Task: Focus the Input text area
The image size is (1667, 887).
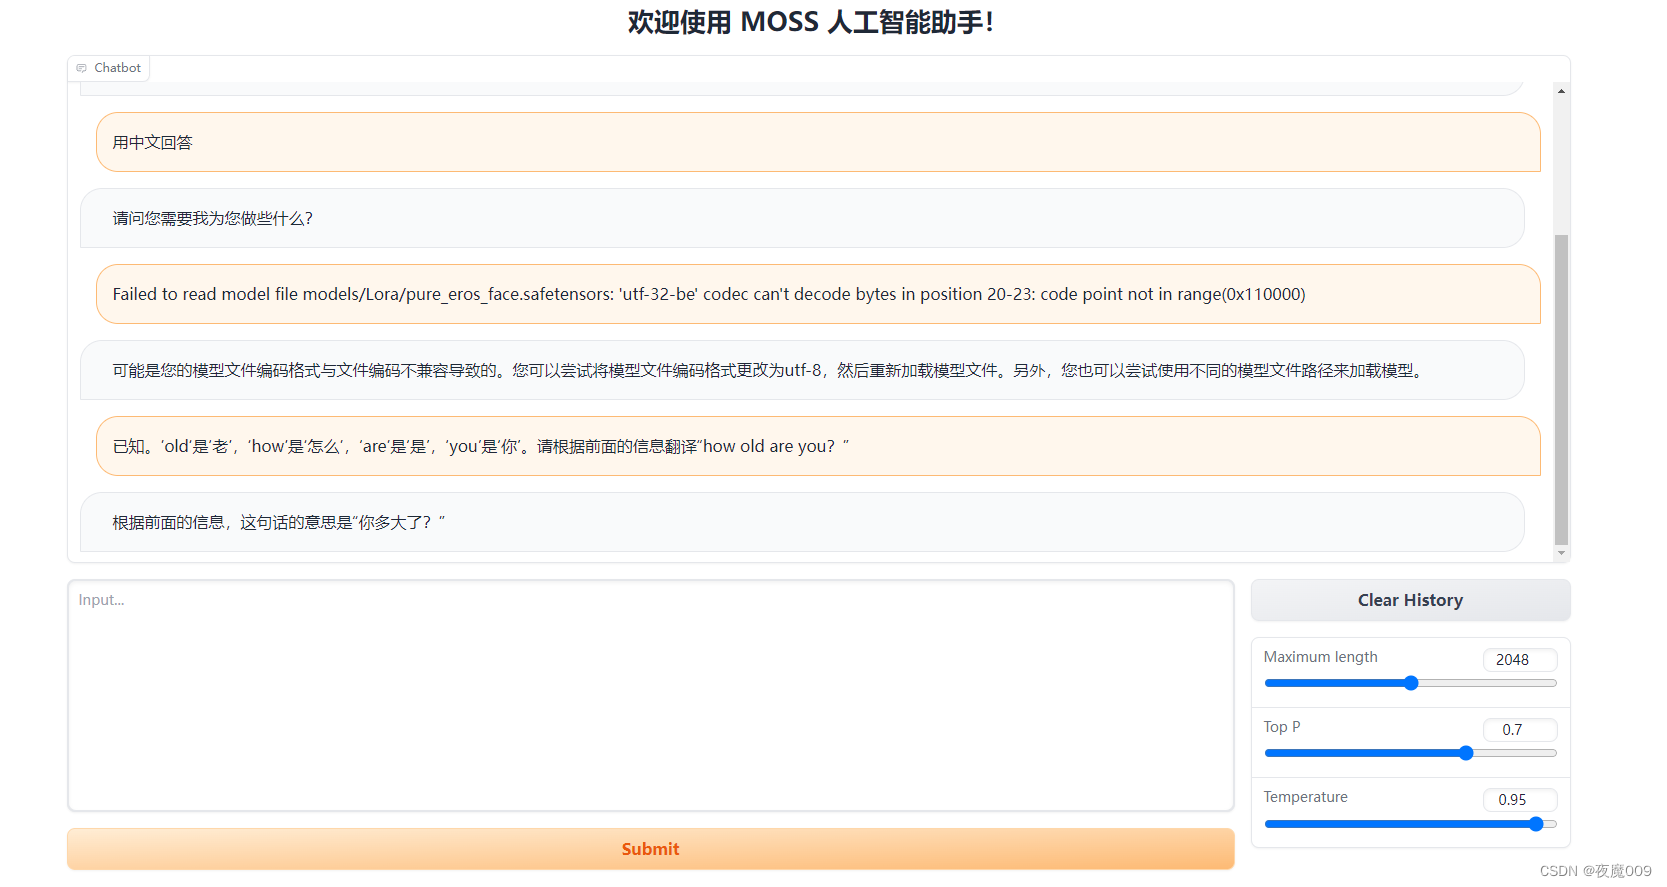Action: click(x=651, y=696)
